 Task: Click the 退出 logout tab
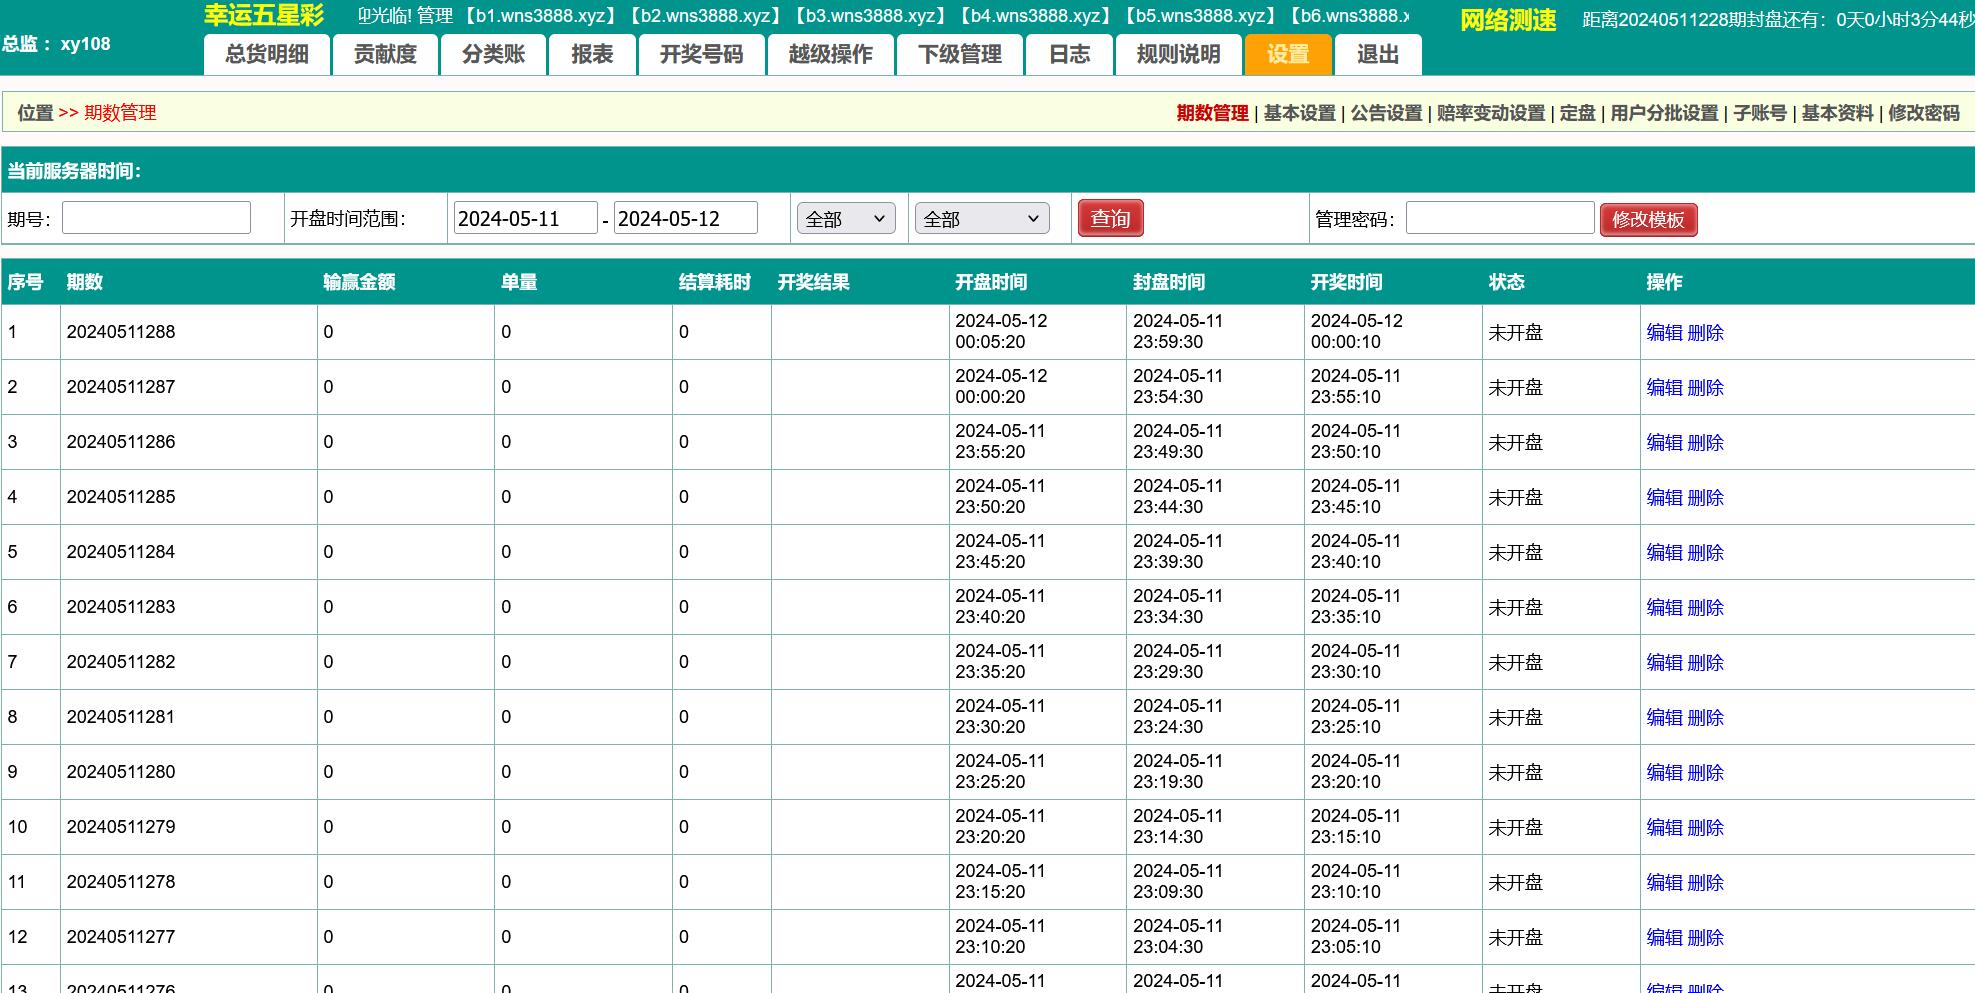(x=1377, y=55)
